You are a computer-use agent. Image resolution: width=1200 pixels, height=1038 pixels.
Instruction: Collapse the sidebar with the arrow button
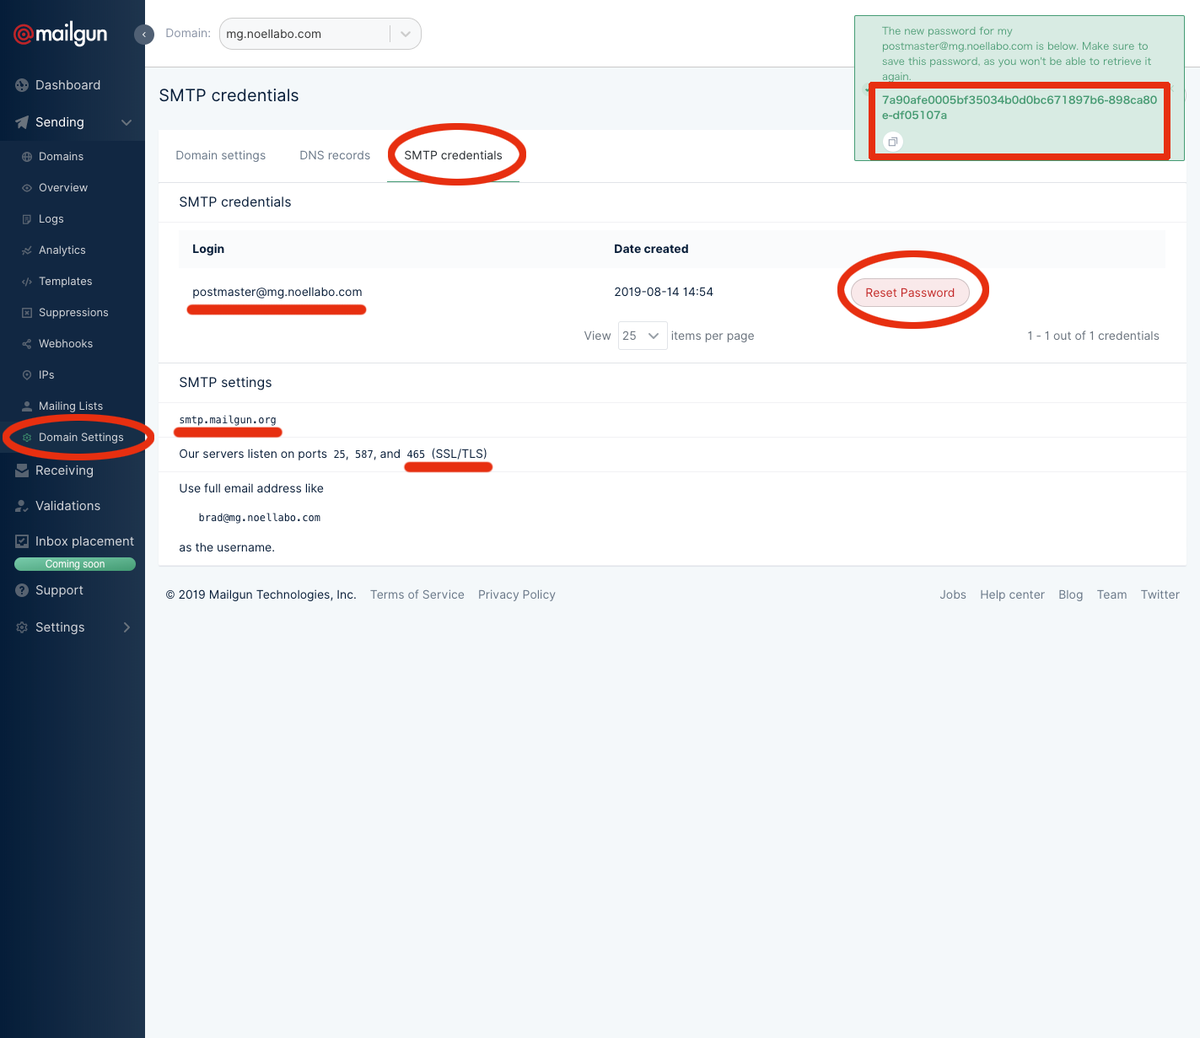coord(144,34)
